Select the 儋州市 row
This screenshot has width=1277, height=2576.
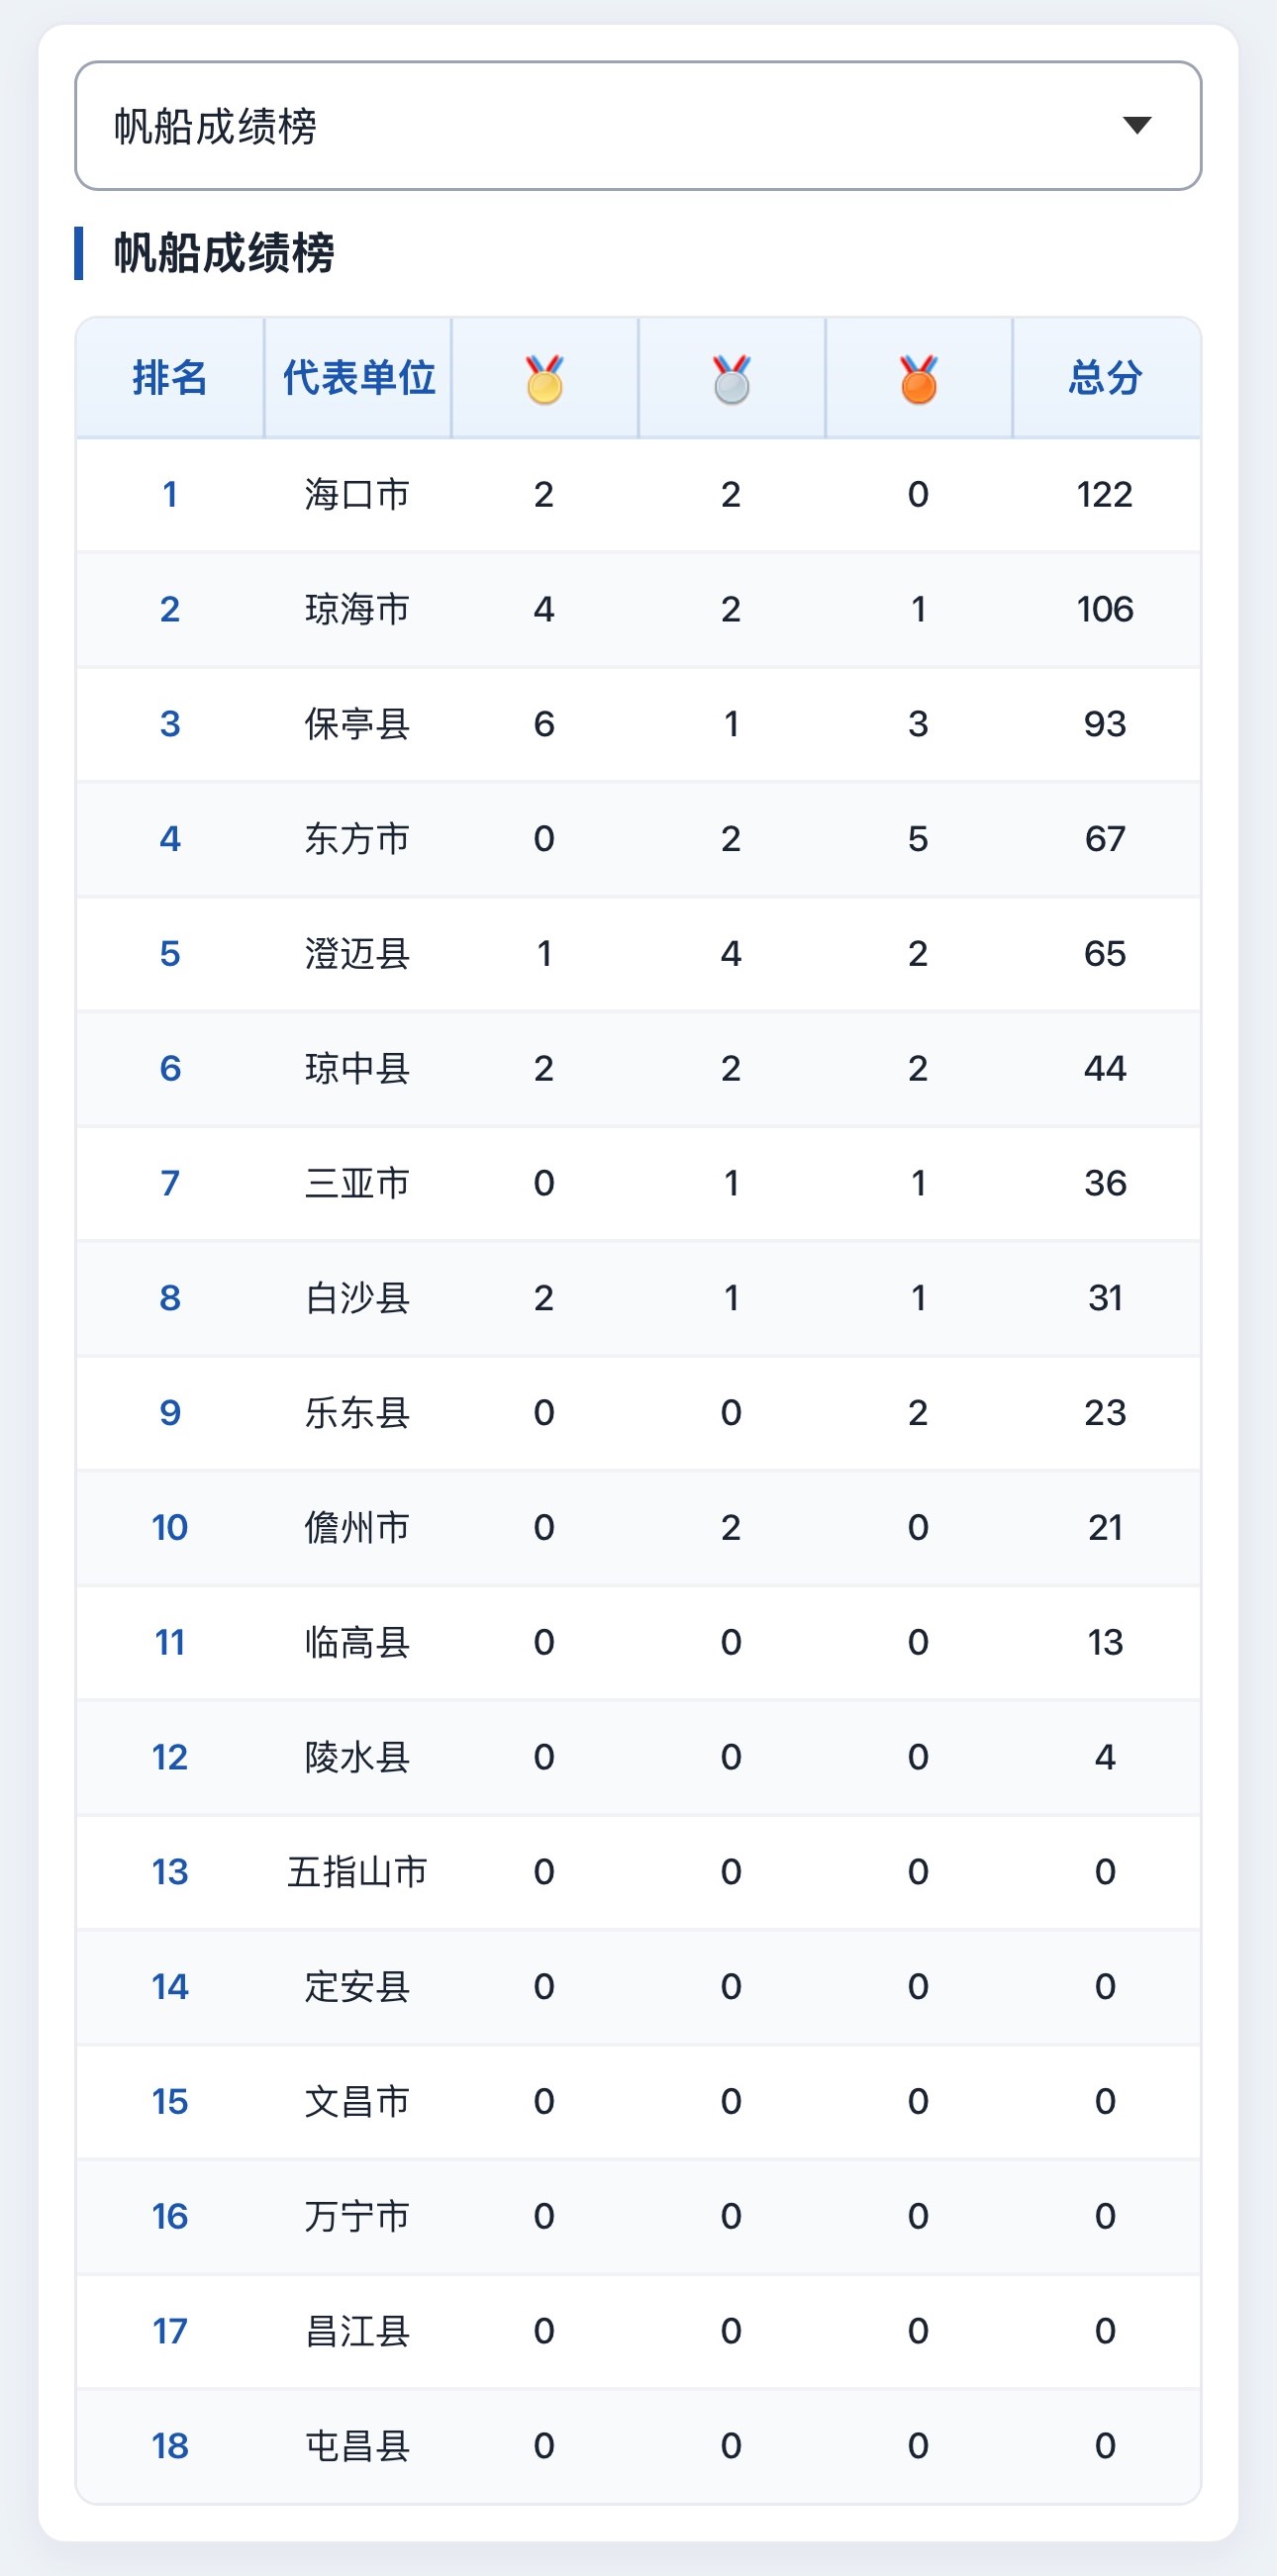(x=638, y=1528)
